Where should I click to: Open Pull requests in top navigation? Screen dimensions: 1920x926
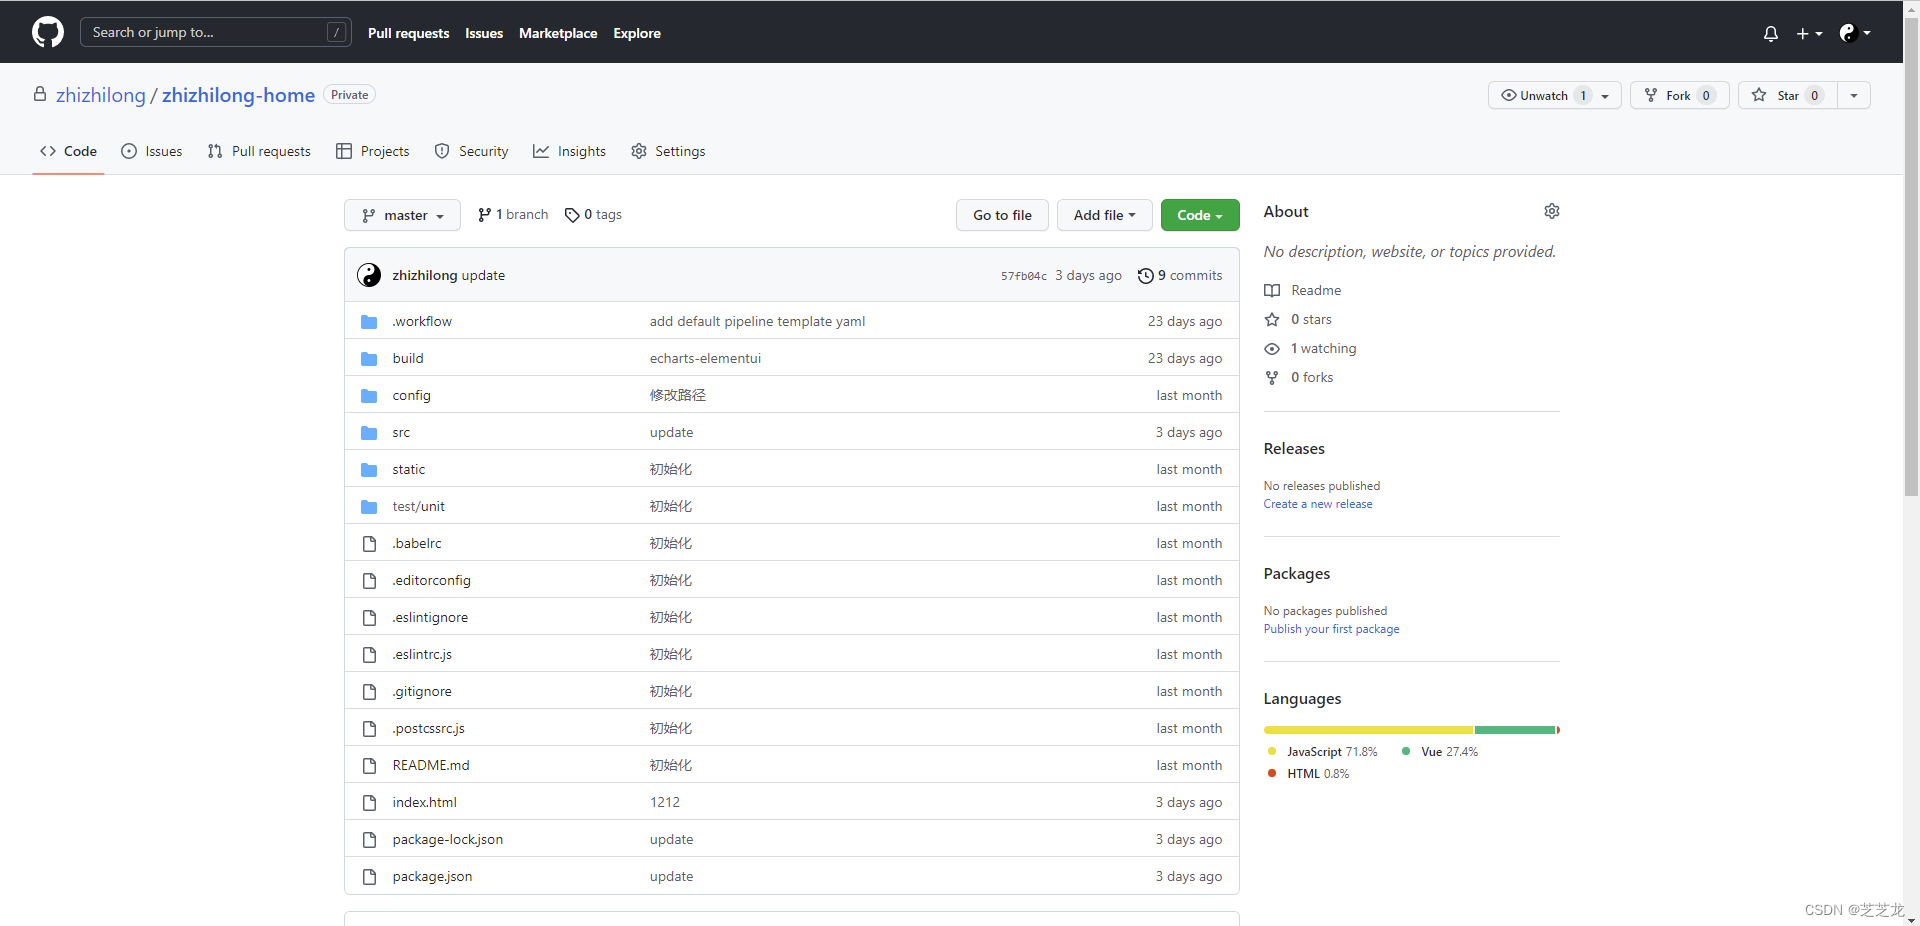click(408, 33)
